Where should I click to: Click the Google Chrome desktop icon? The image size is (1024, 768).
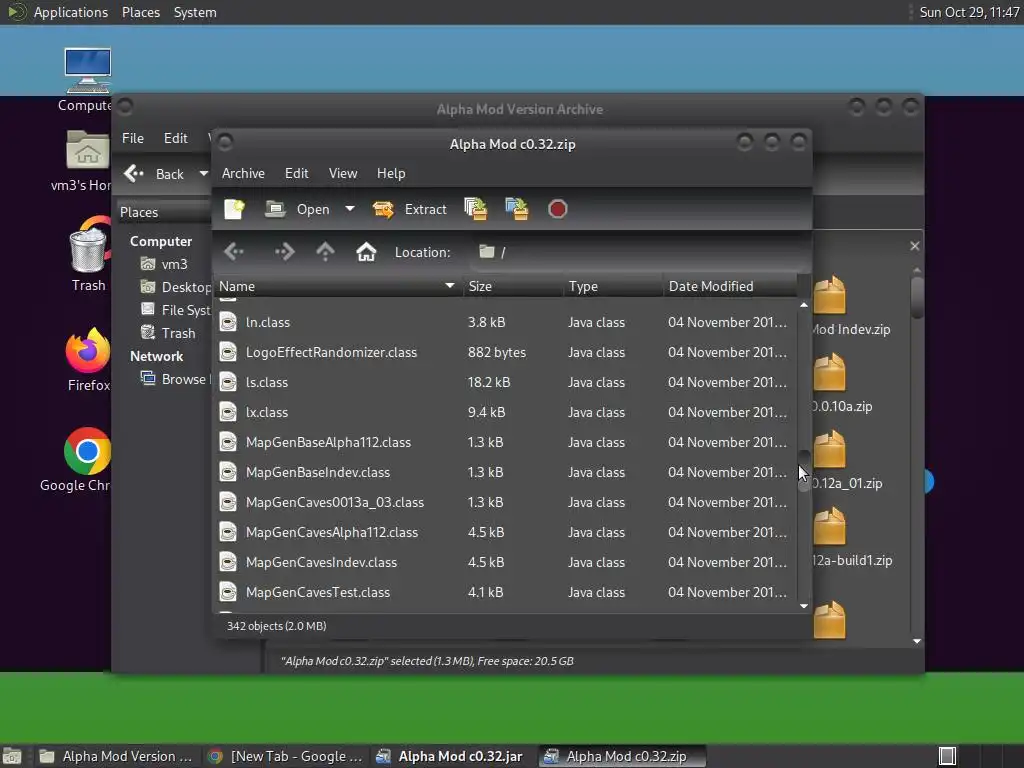[88, 451]
